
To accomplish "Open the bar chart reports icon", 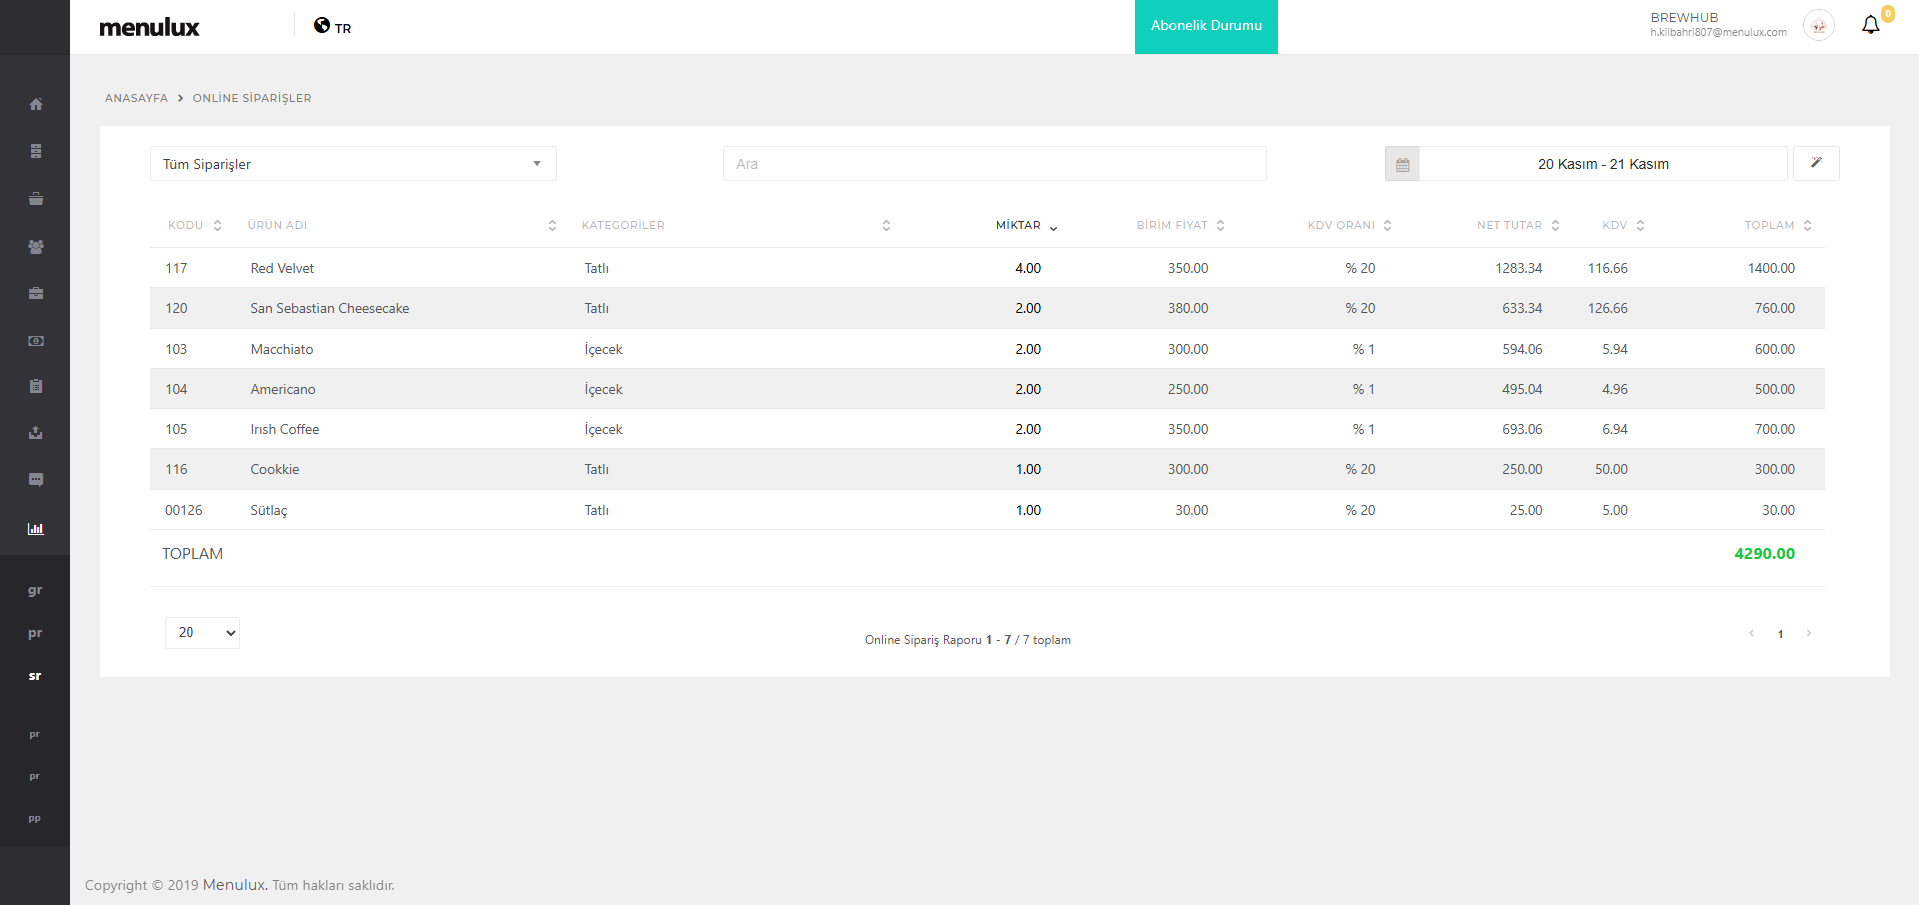I will pos(36,529).
